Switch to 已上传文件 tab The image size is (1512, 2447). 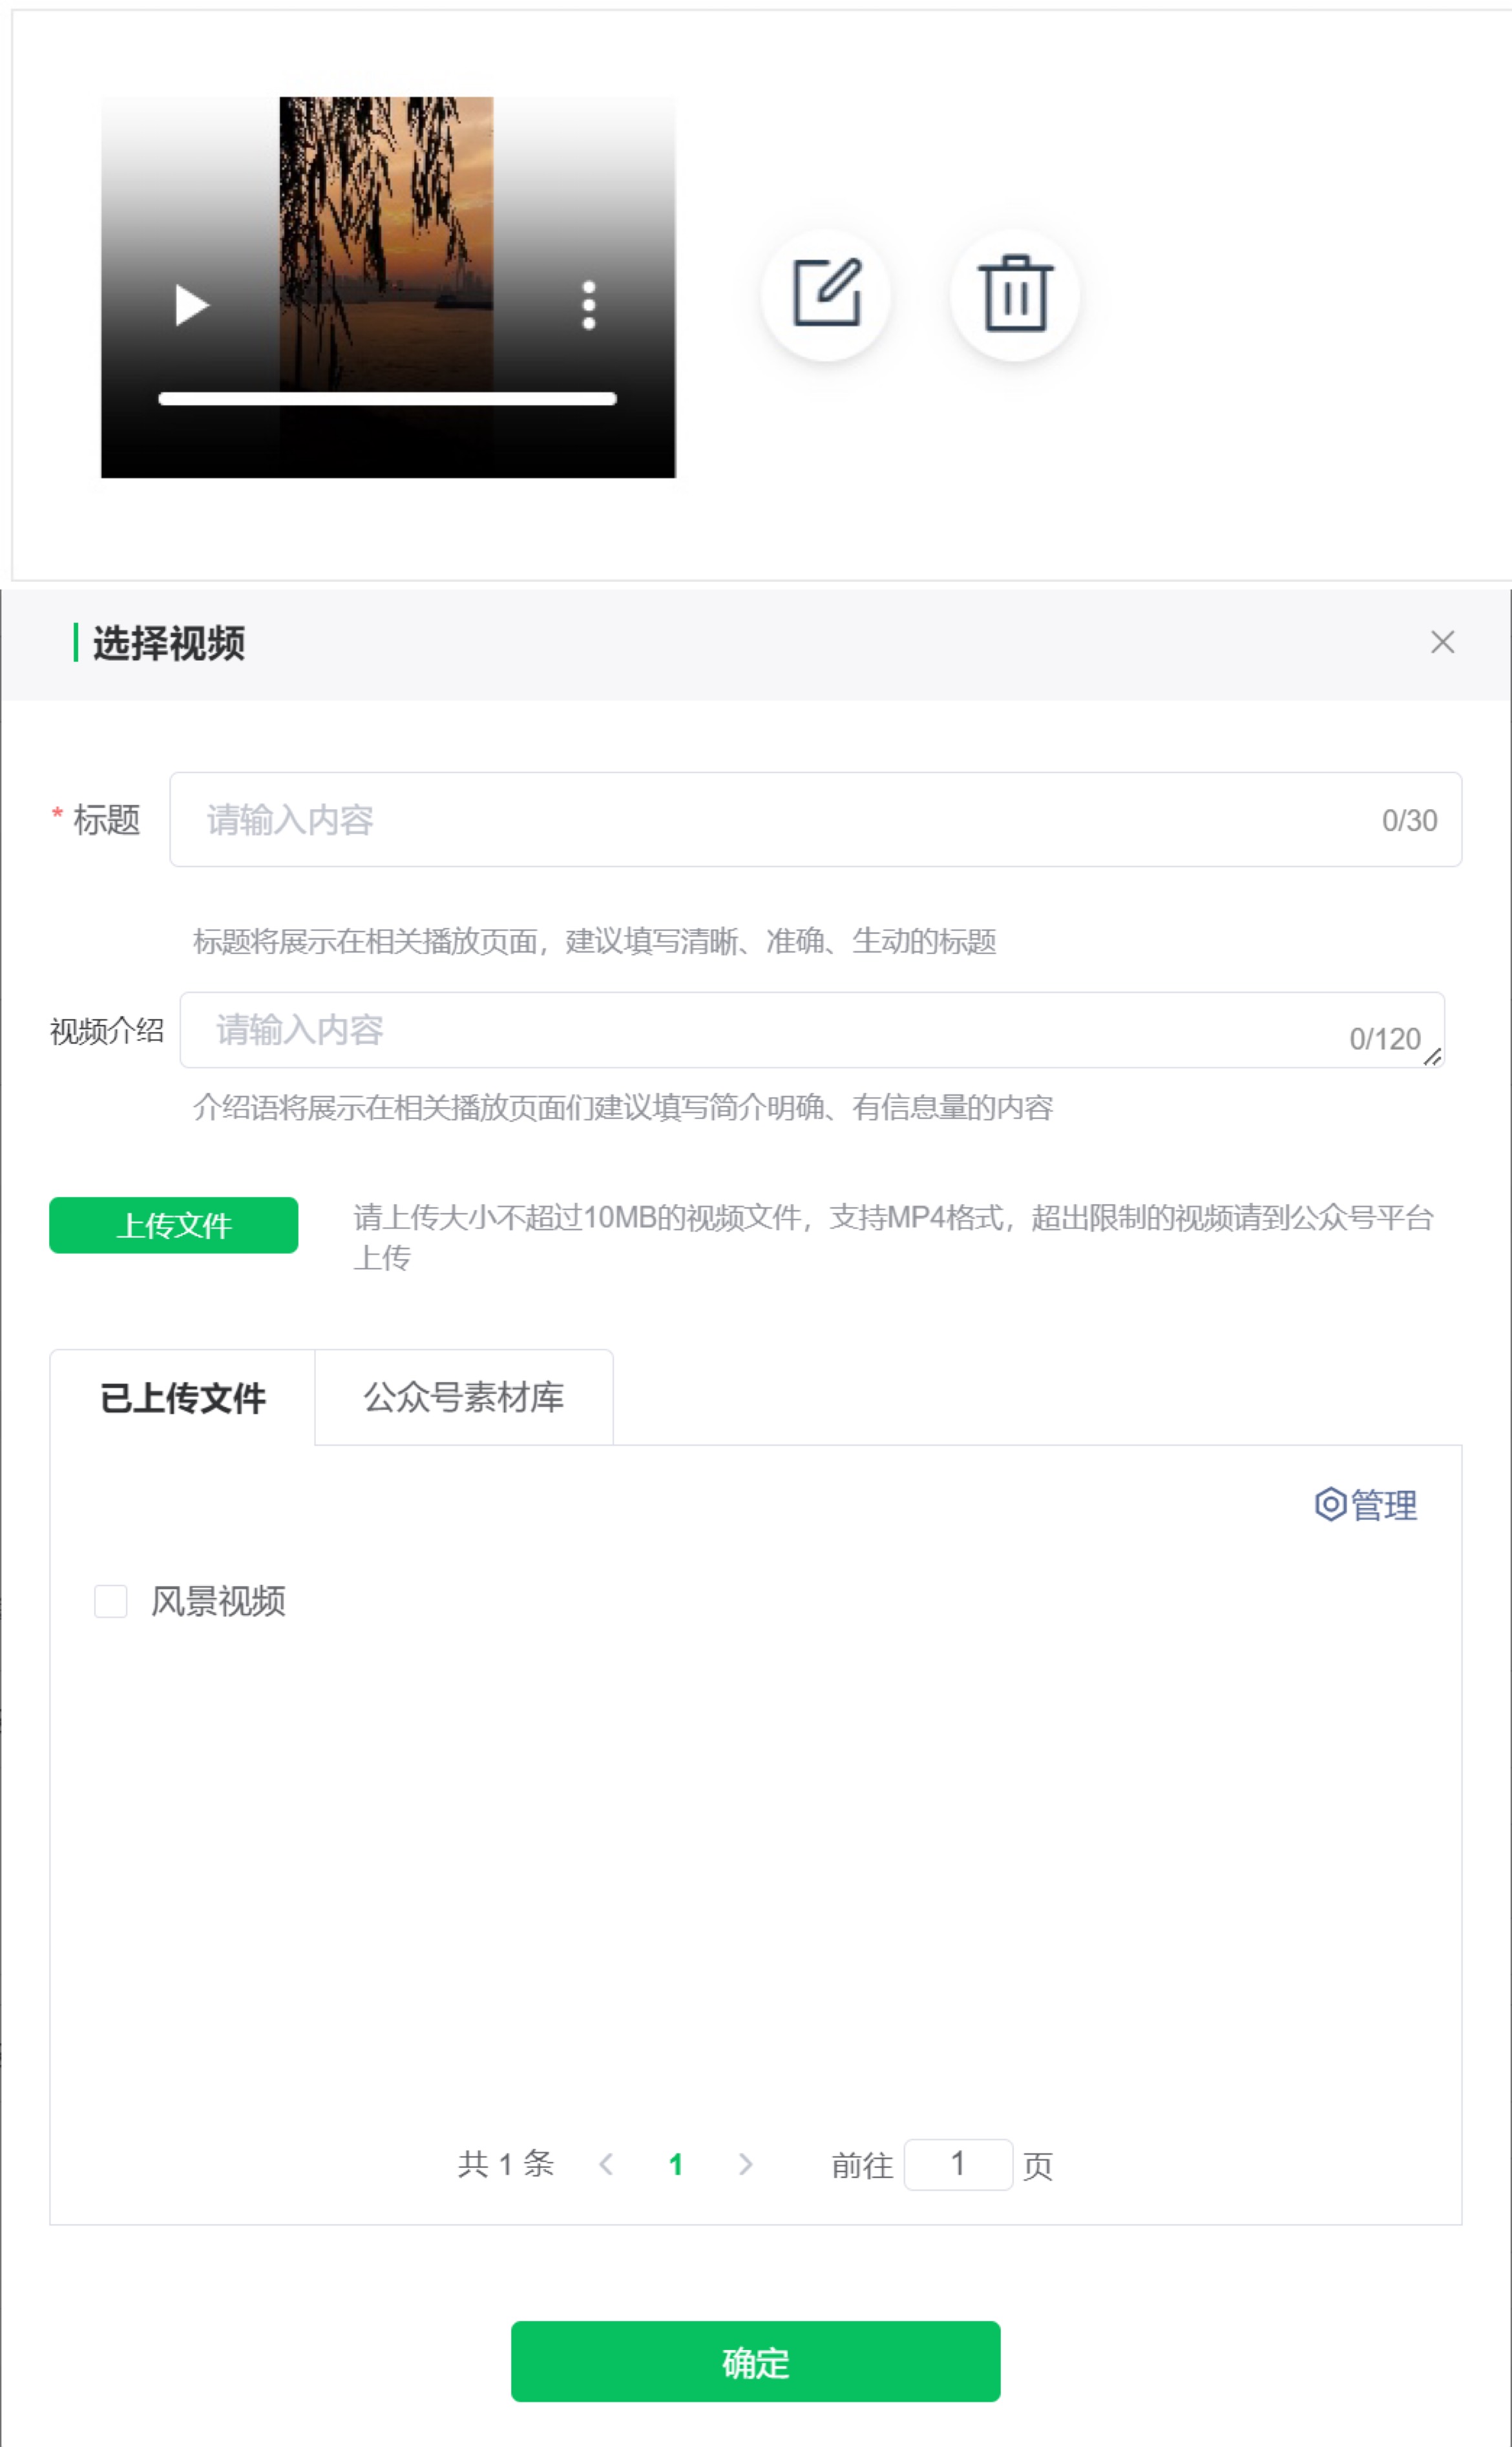(x=183, y=1398)
